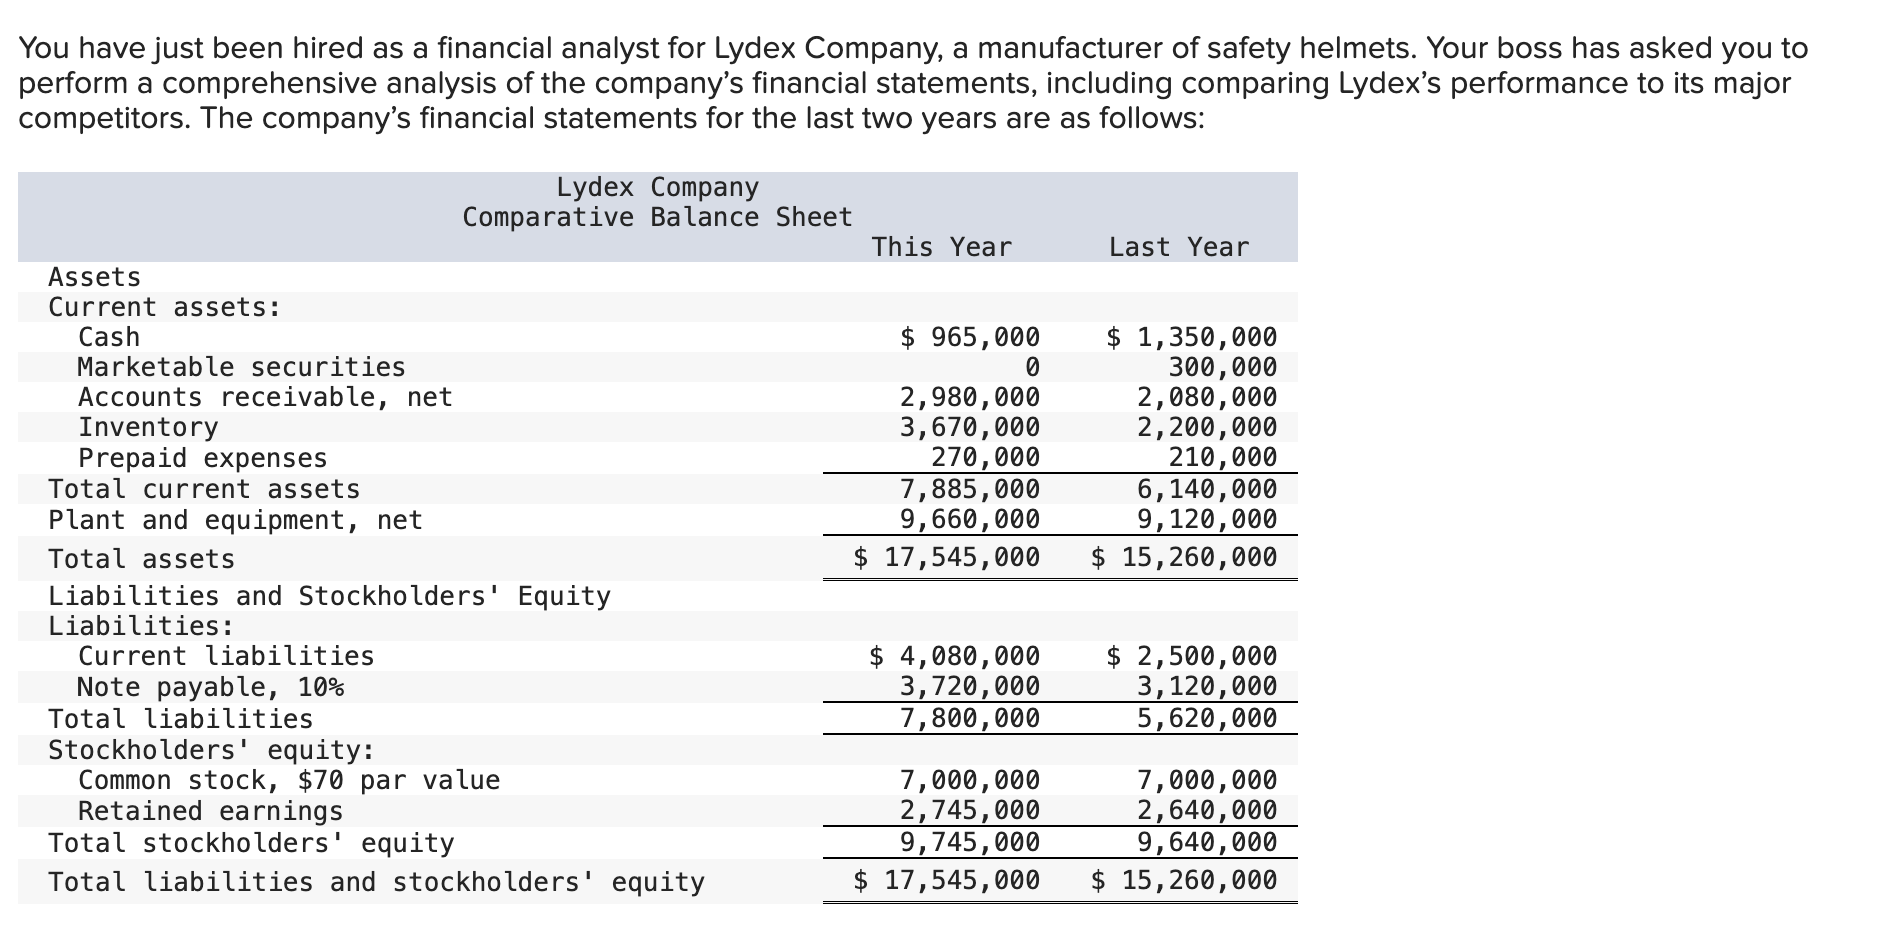Click 'Total stockholders' equity' row label
1904x938 pixels.
pyautogui.click(x=251, y=843)
